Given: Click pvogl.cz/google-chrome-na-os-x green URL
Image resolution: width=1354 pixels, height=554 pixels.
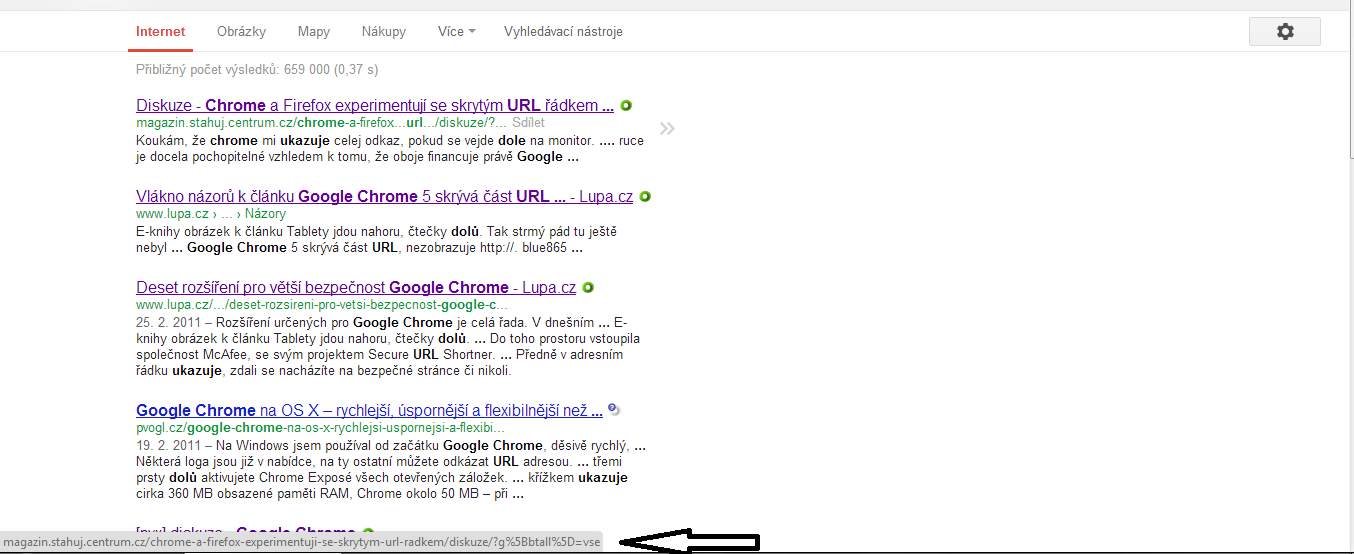Looking at the screenshot, I should click(x=320, y=427).
